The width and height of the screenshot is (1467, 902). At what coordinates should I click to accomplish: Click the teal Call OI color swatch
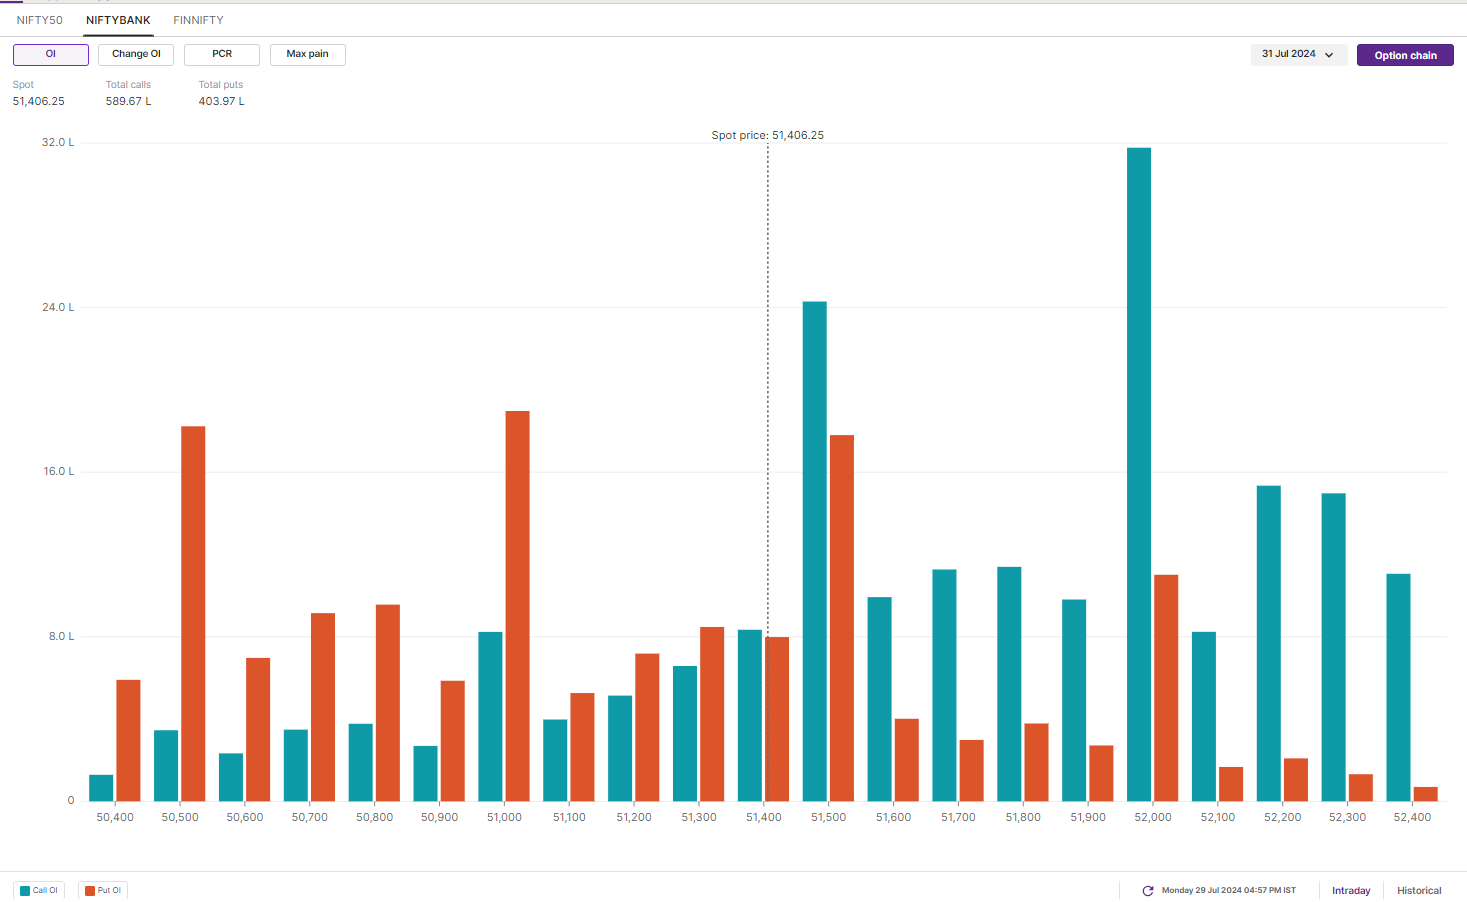25,890
